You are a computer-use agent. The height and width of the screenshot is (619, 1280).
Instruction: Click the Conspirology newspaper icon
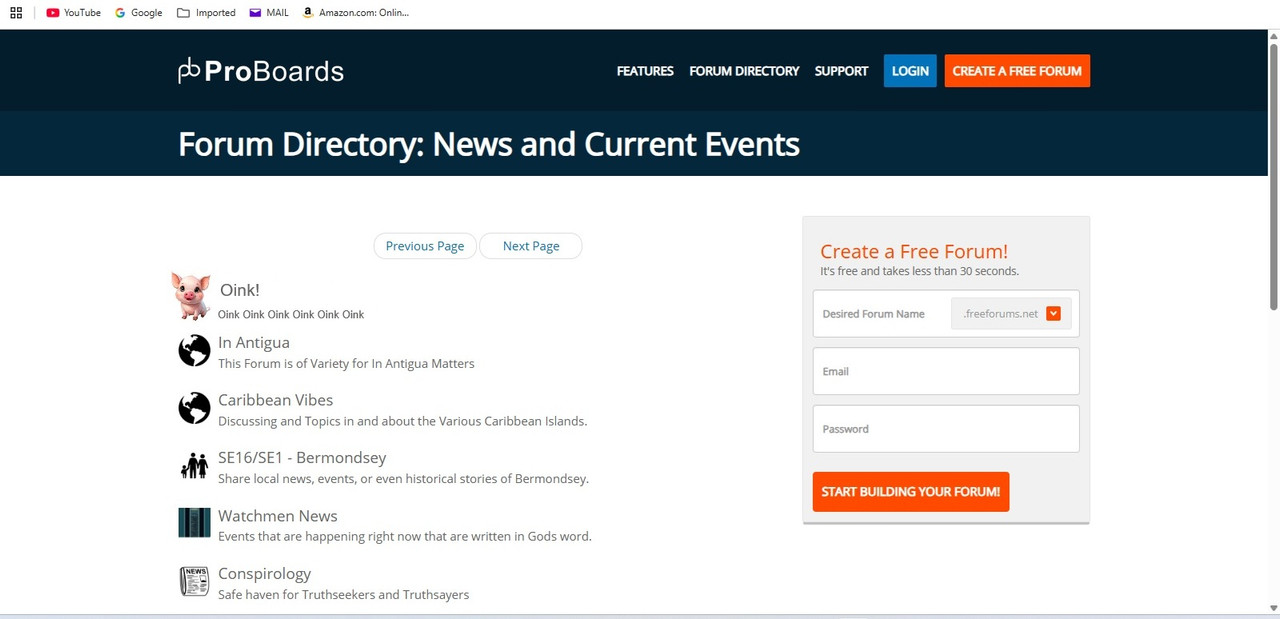click(x=194, y=581)
